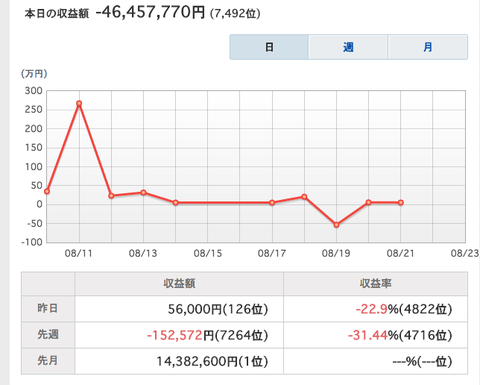Click the ranking text (7,492位)

click(235, 14)
